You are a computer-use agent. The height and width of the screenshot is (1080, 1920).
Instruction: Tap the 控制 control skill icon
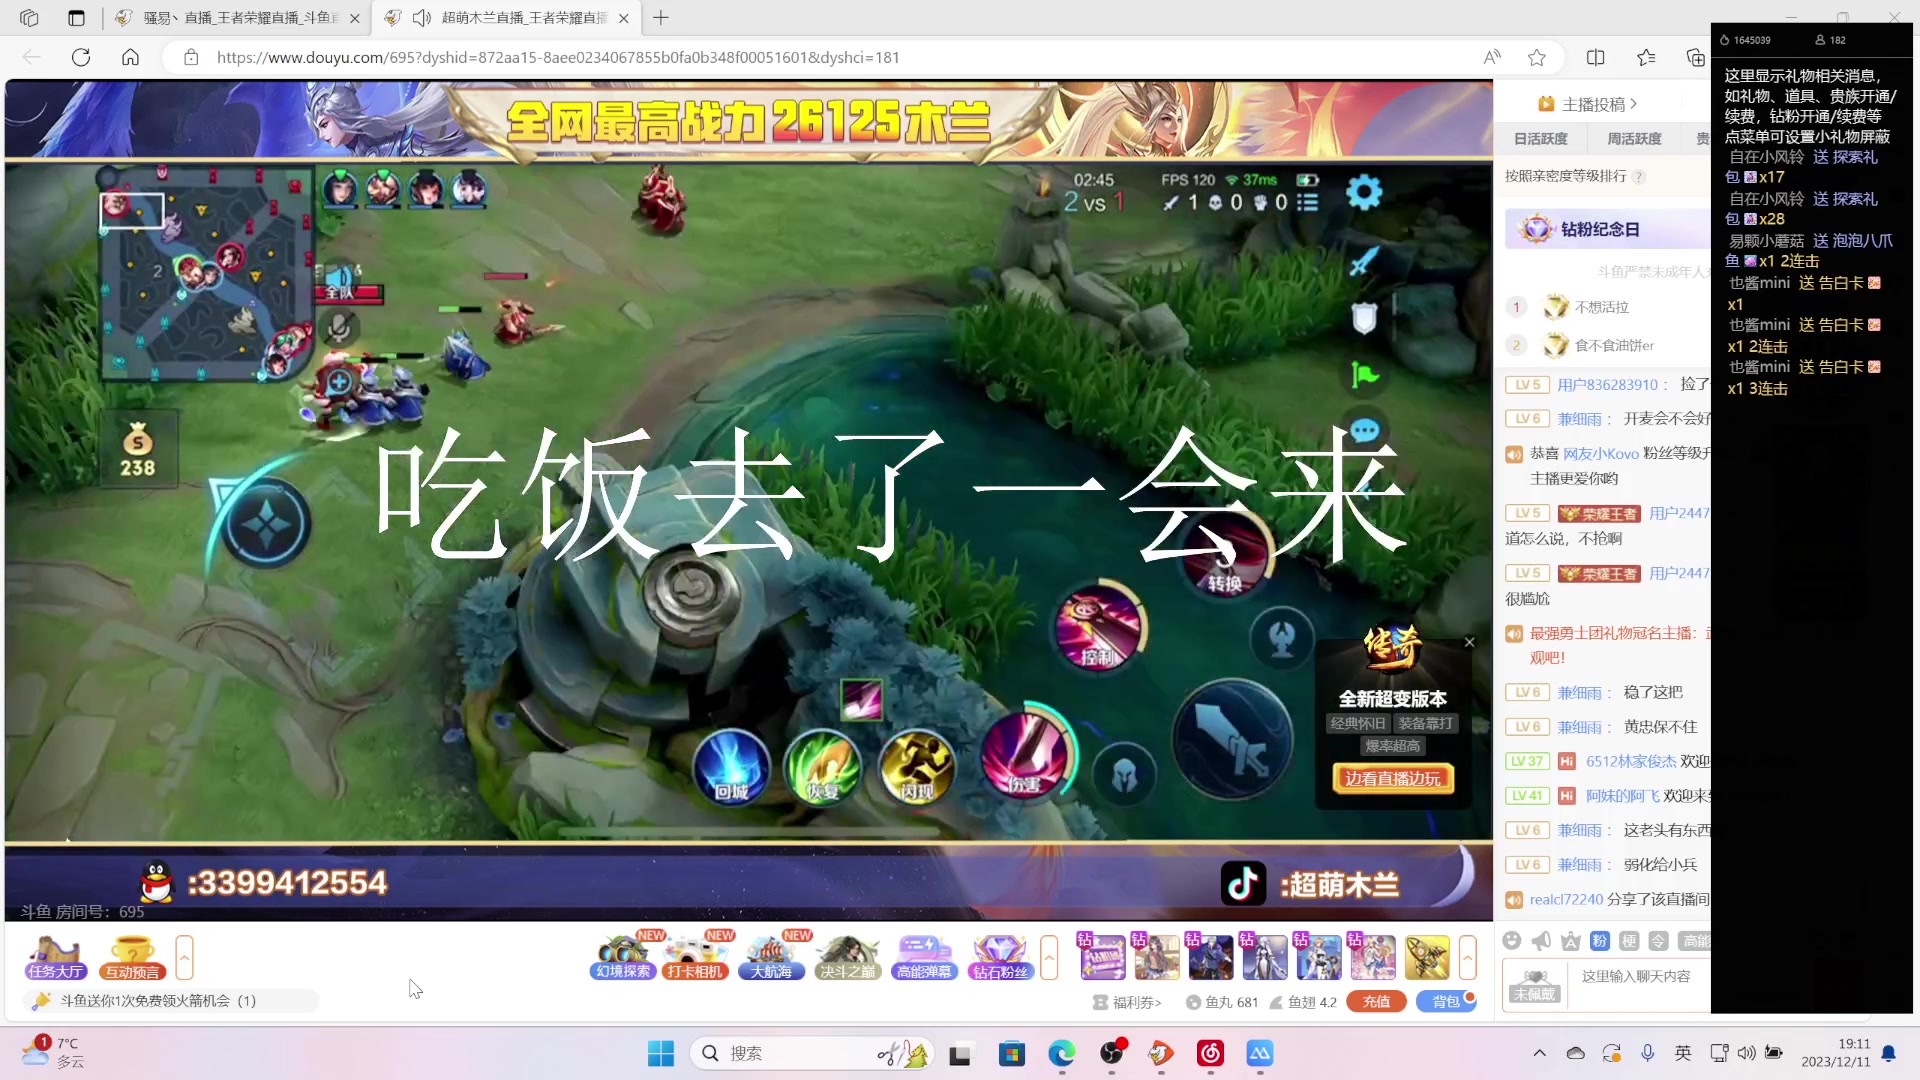point(1099,627)
